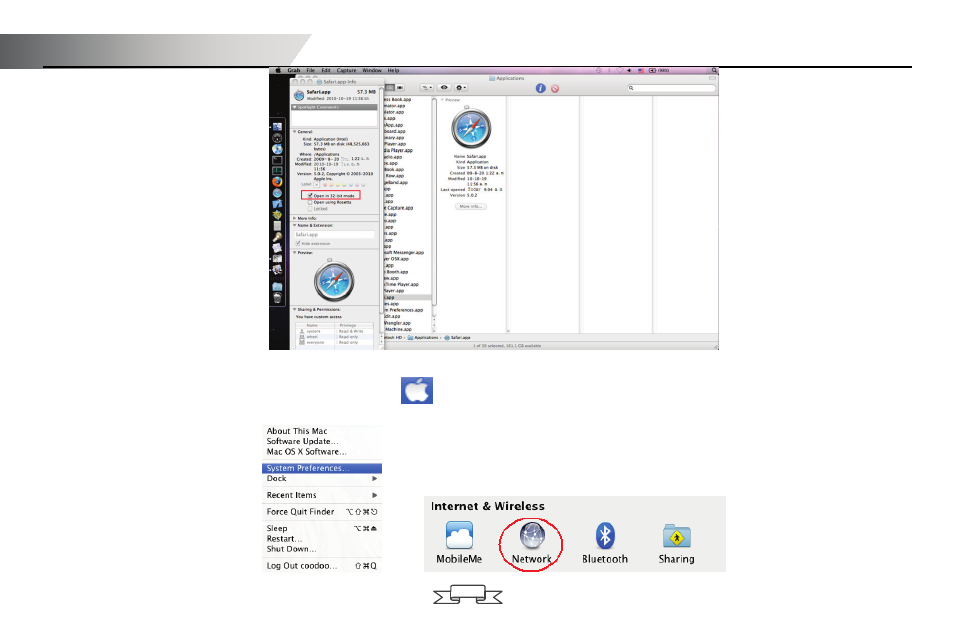This screenshot has height=636, width=955.
Task: Choose Force Quit Finder
Action: click(x=322, y=512)
